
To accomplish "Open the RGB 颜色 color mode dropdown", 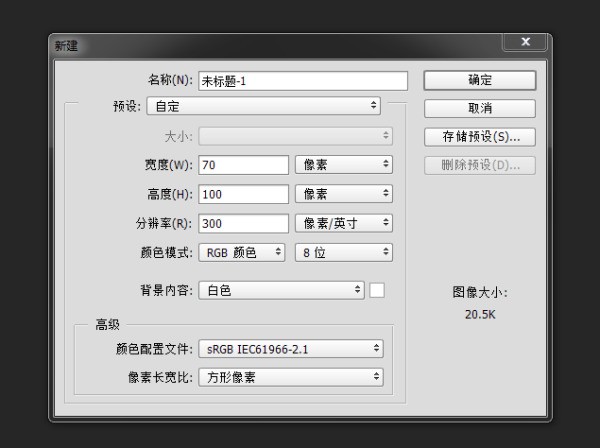I will tap(243, 253).
